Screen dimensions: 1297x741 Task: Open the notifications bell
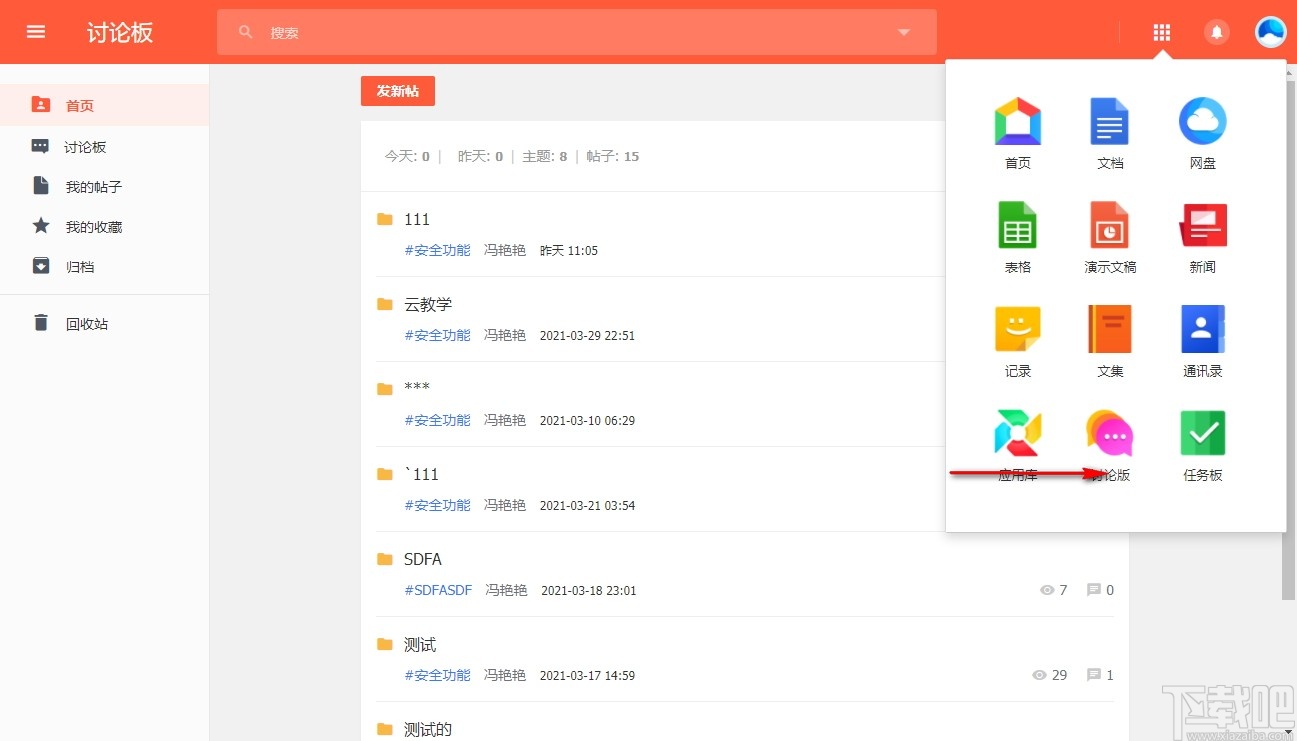[x=1217, y=32]
